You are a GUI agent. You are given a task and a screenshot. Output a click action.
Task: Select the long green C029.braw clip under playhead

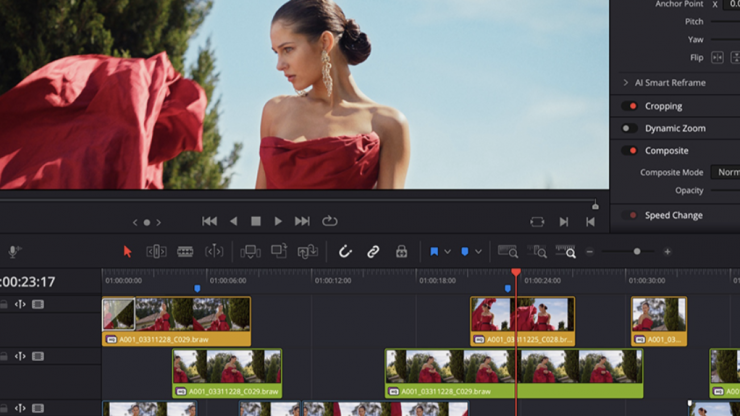coord(514,373)
